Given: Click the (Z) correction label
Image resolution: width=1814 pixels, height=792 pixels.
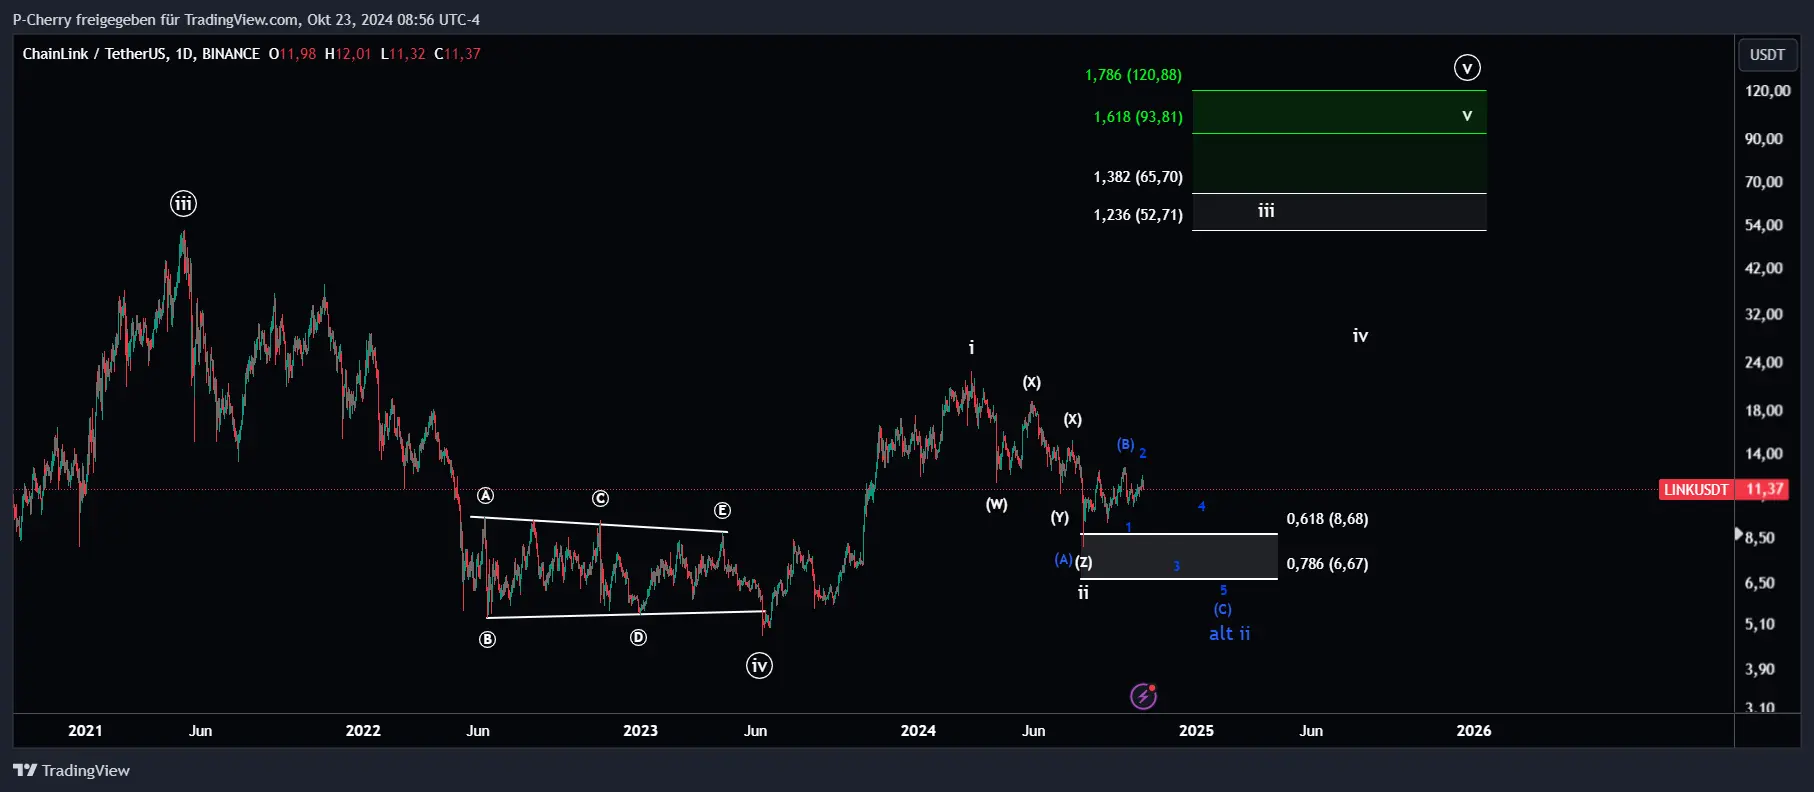Looking at the screenshot, I should (1084, 562).
